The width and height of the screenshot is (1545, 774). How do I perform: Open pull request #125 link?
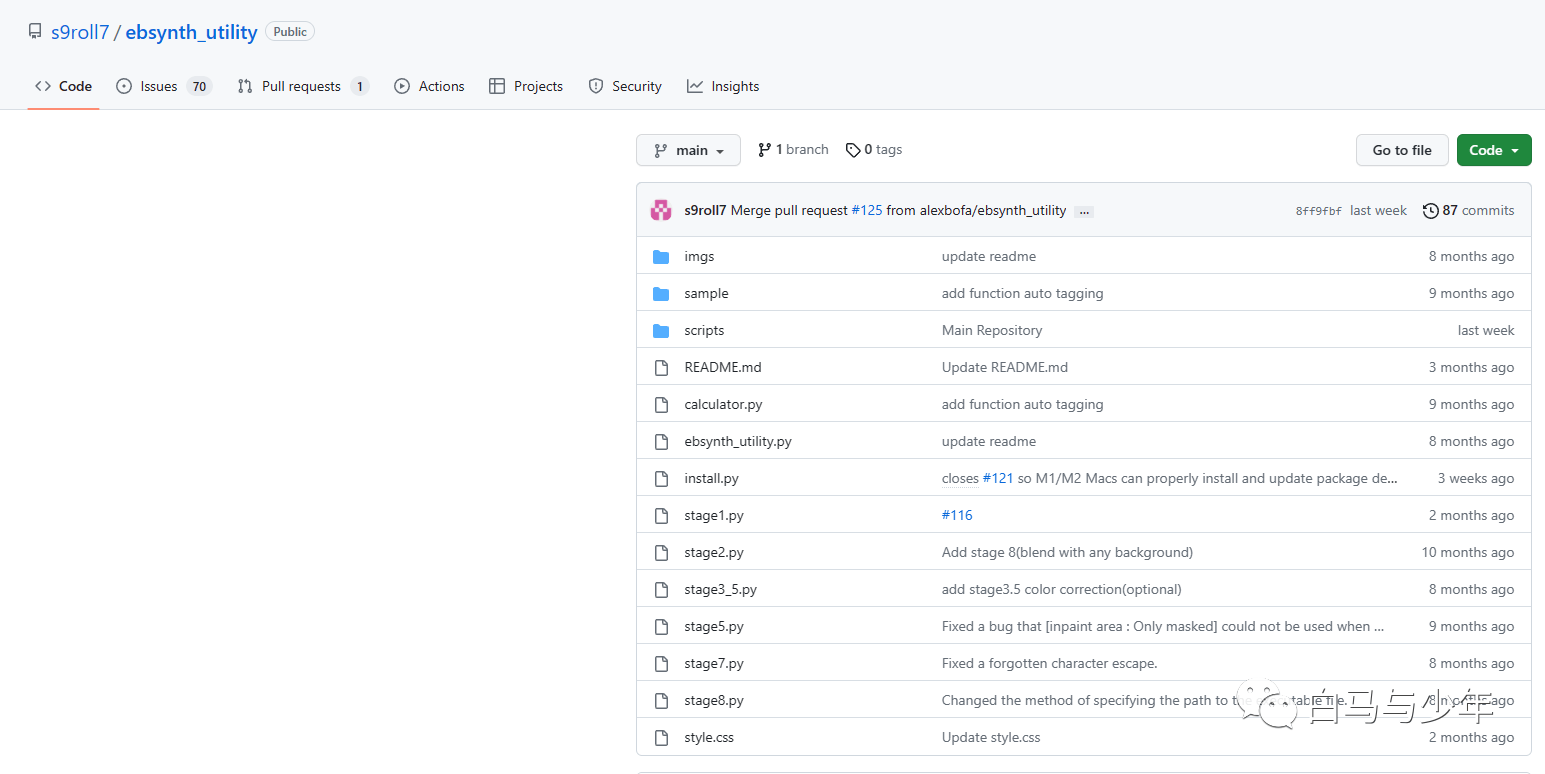pyautogui.click(x=867, y=210)
